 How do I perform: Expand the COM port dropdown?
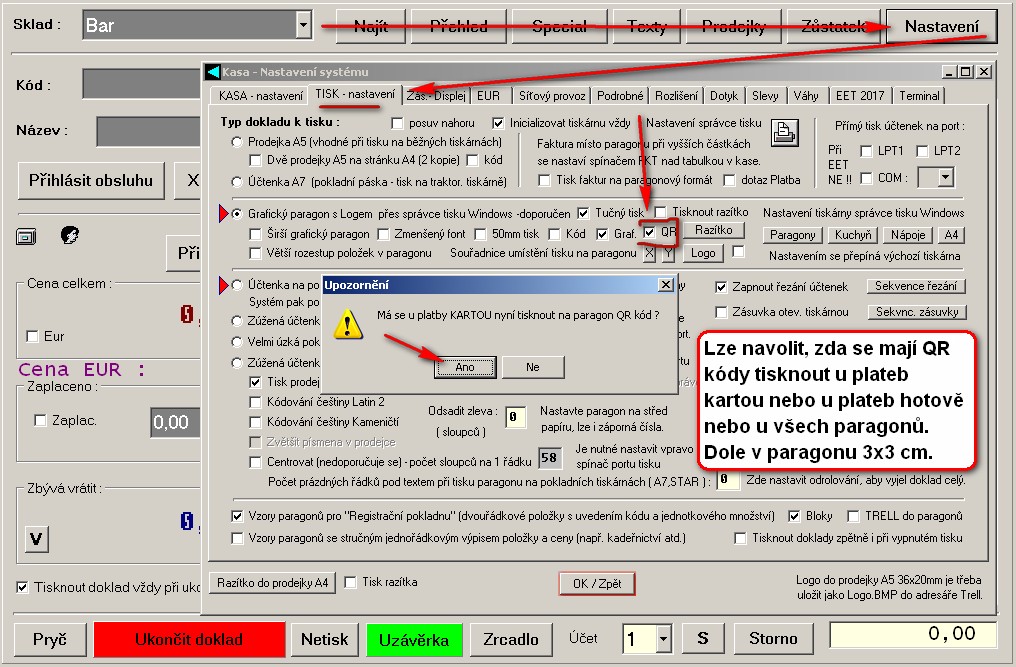point(942,178)
